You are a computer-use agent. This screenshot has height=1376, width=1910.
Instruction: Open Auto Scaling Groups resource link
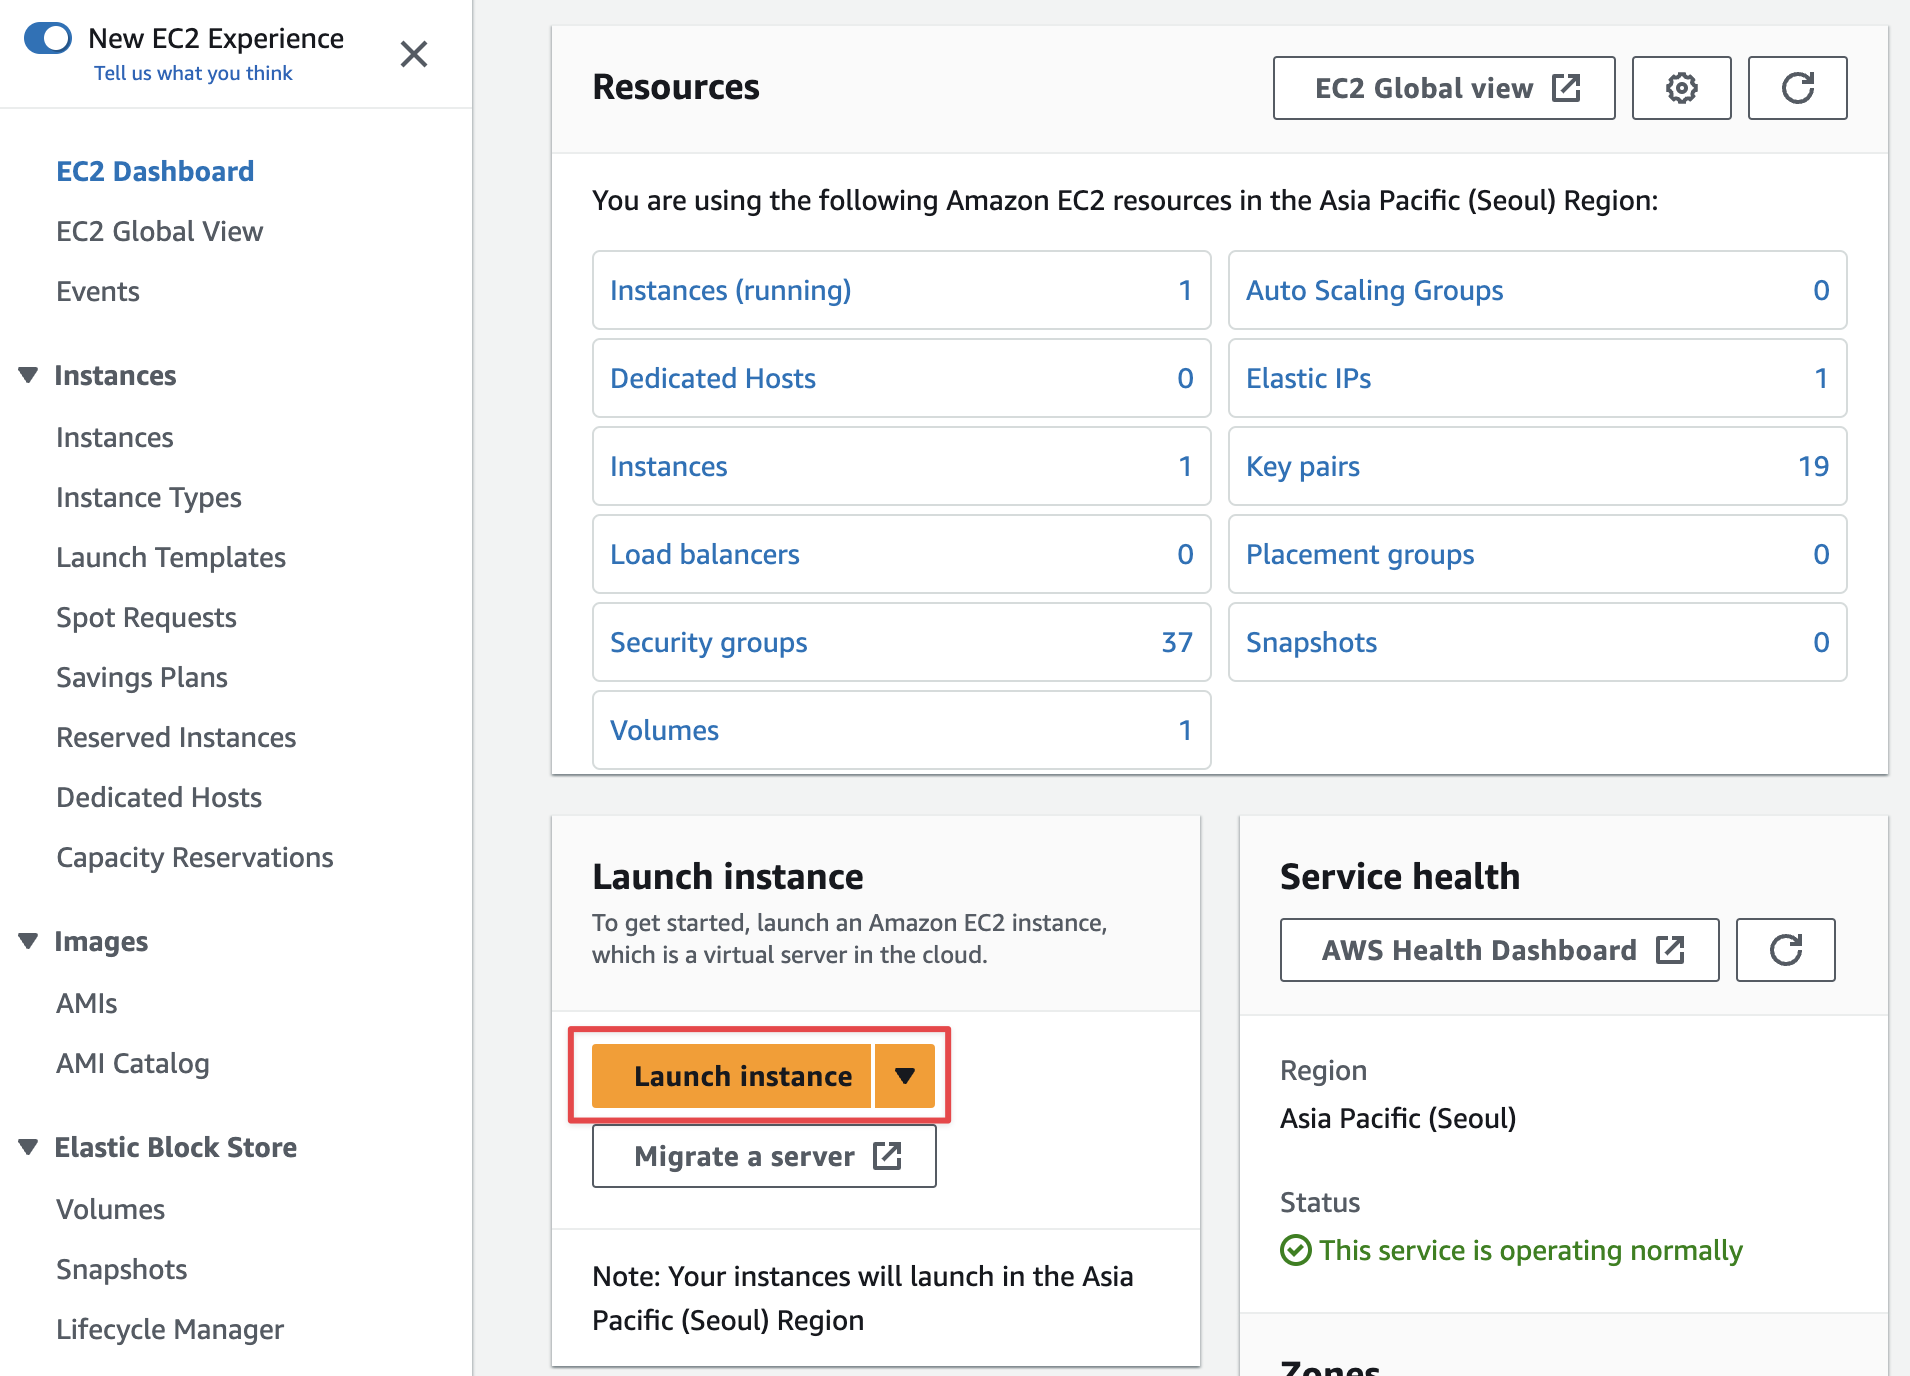click(x=1375, y=290)
